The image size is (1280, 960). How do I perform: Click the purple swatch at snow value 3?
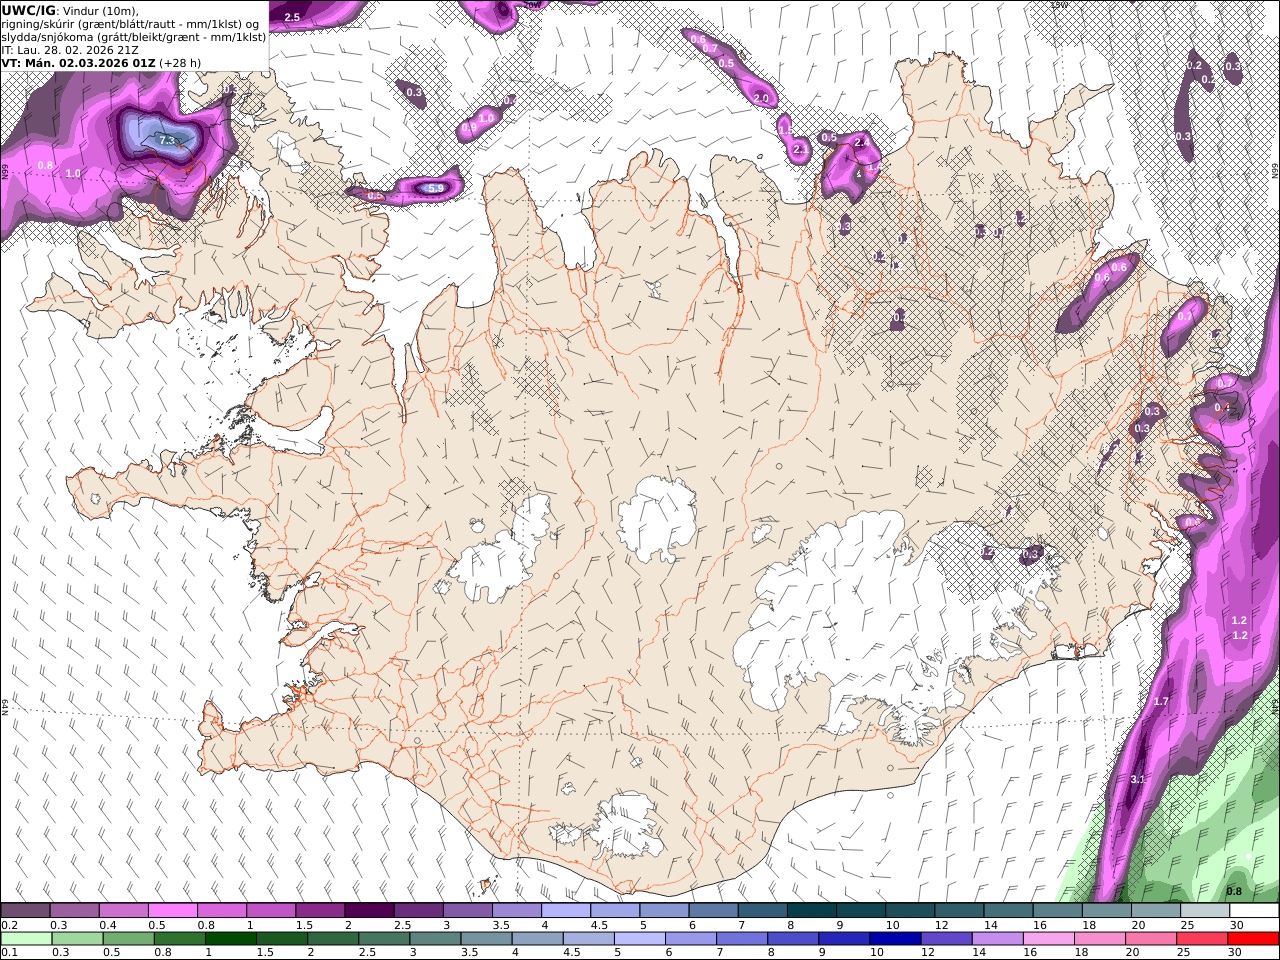click(468, 911)
